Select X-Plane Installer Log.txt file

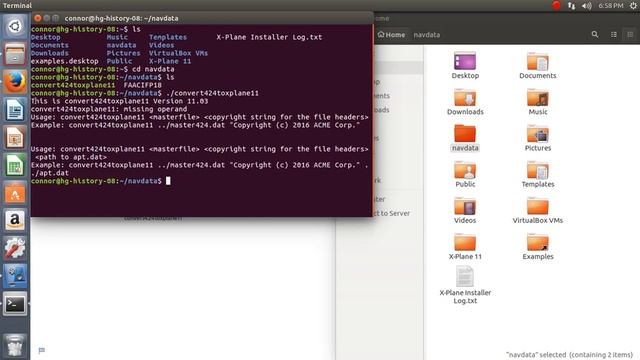(465, 285)
